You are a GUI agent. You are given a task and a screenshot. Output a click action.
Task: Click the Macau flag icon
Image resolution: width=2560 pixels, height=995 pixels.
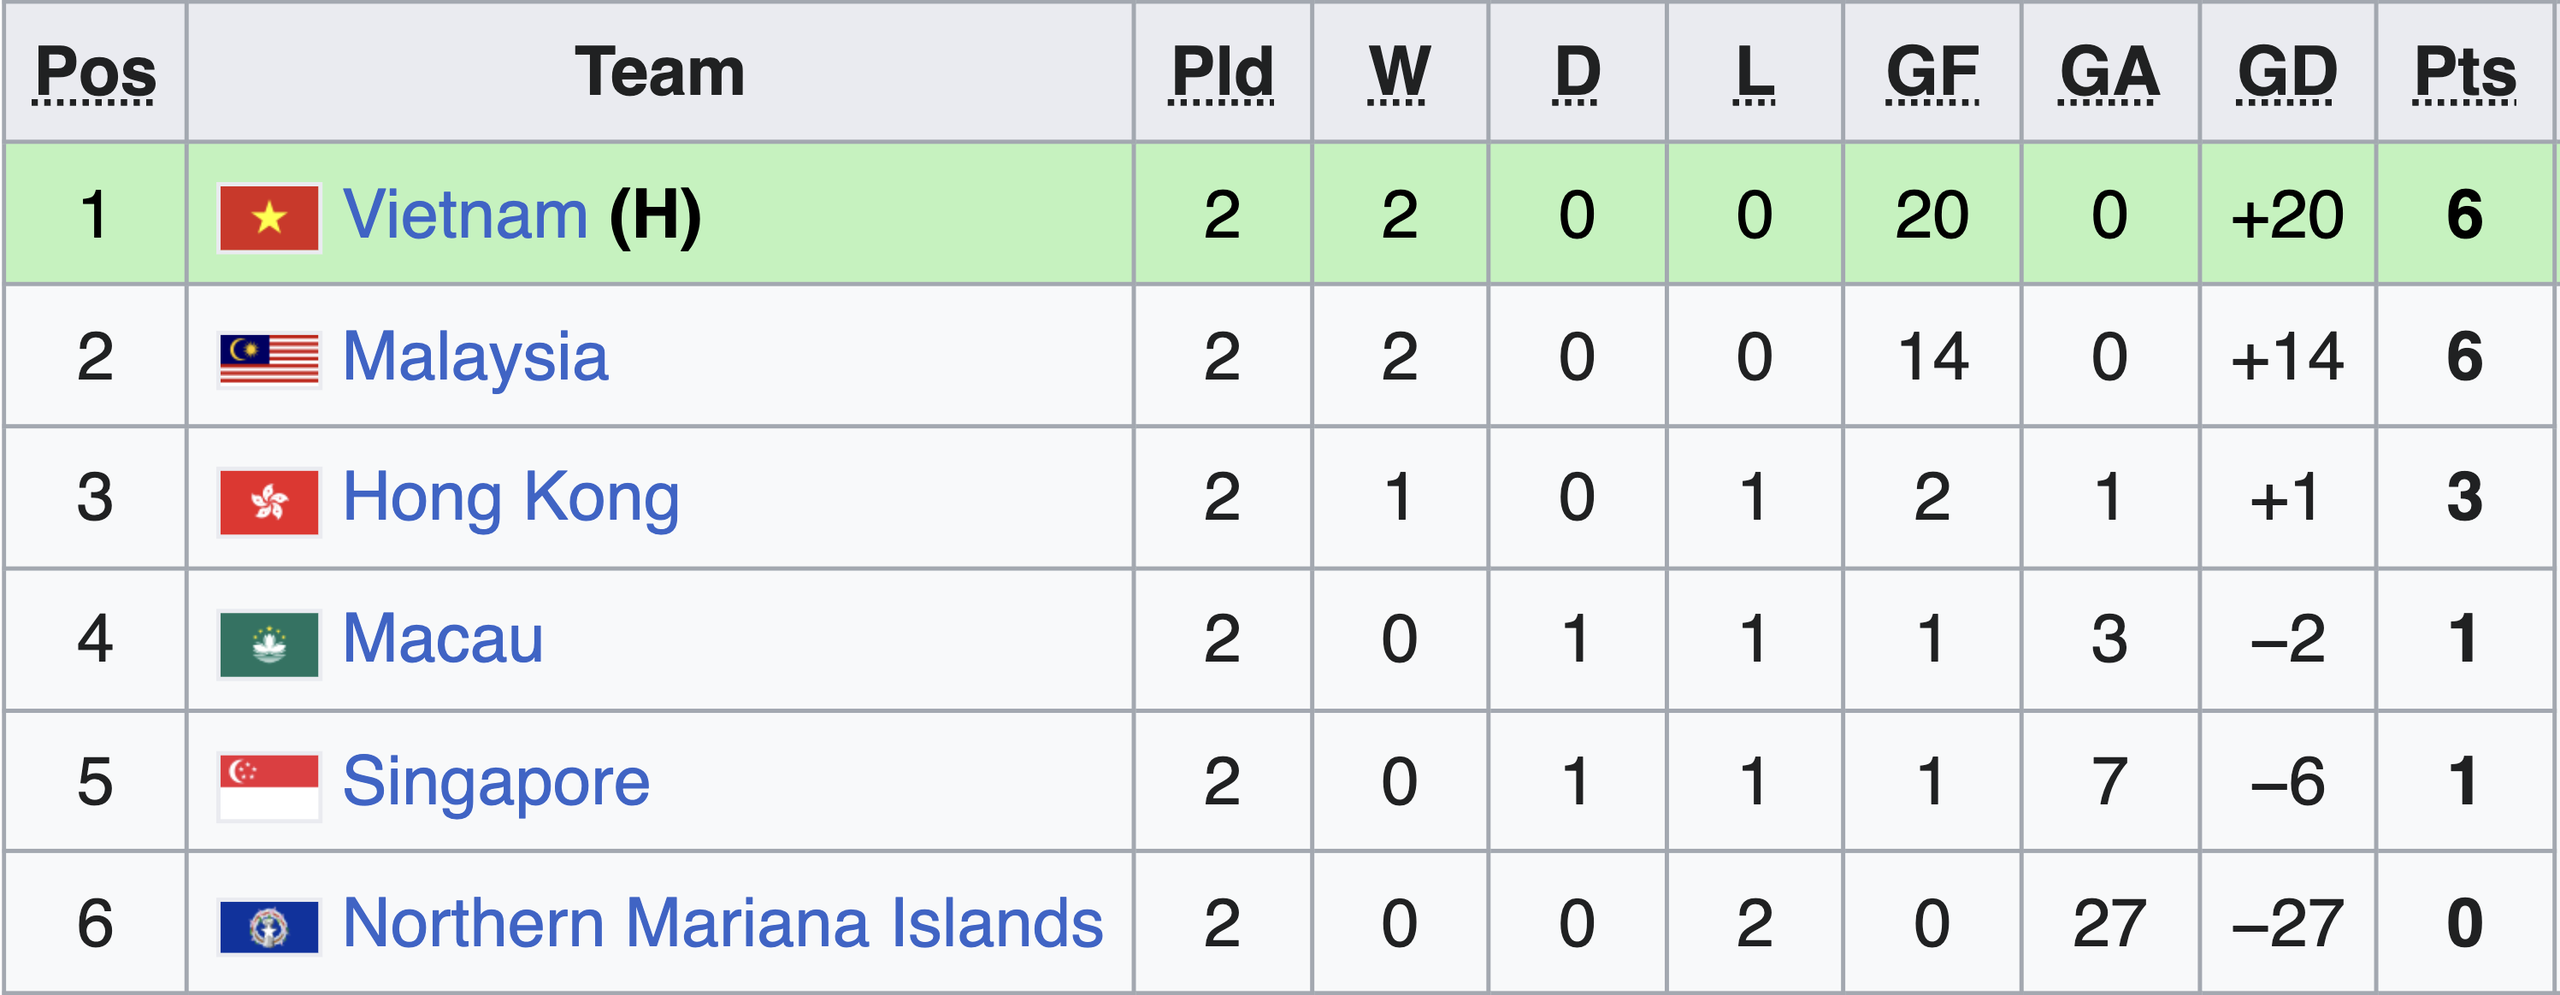tap(269, 643)
